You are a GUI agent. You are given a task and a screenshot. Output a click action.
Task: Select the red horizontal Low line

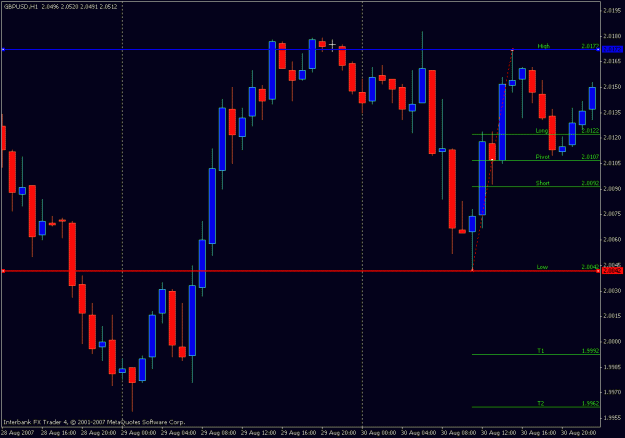[x=299, y=271]
